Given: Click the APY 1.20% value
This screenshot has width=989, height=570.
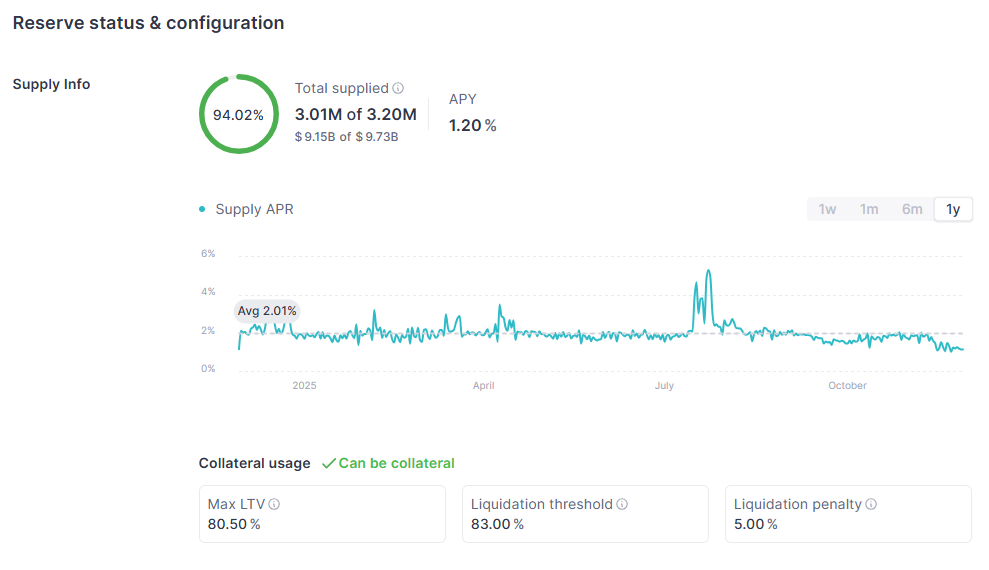Looking at the screenshot, I should (472, 125).
